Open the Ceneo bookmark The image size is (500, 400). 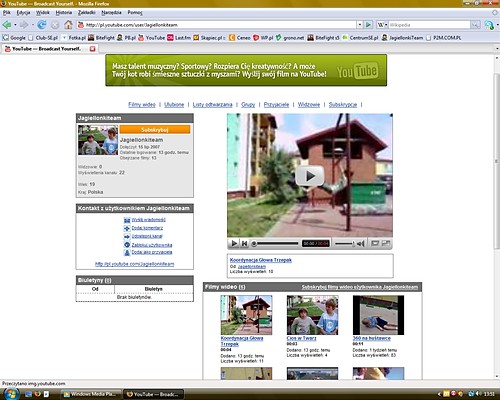pyautogui.click(x=240, y=38)
